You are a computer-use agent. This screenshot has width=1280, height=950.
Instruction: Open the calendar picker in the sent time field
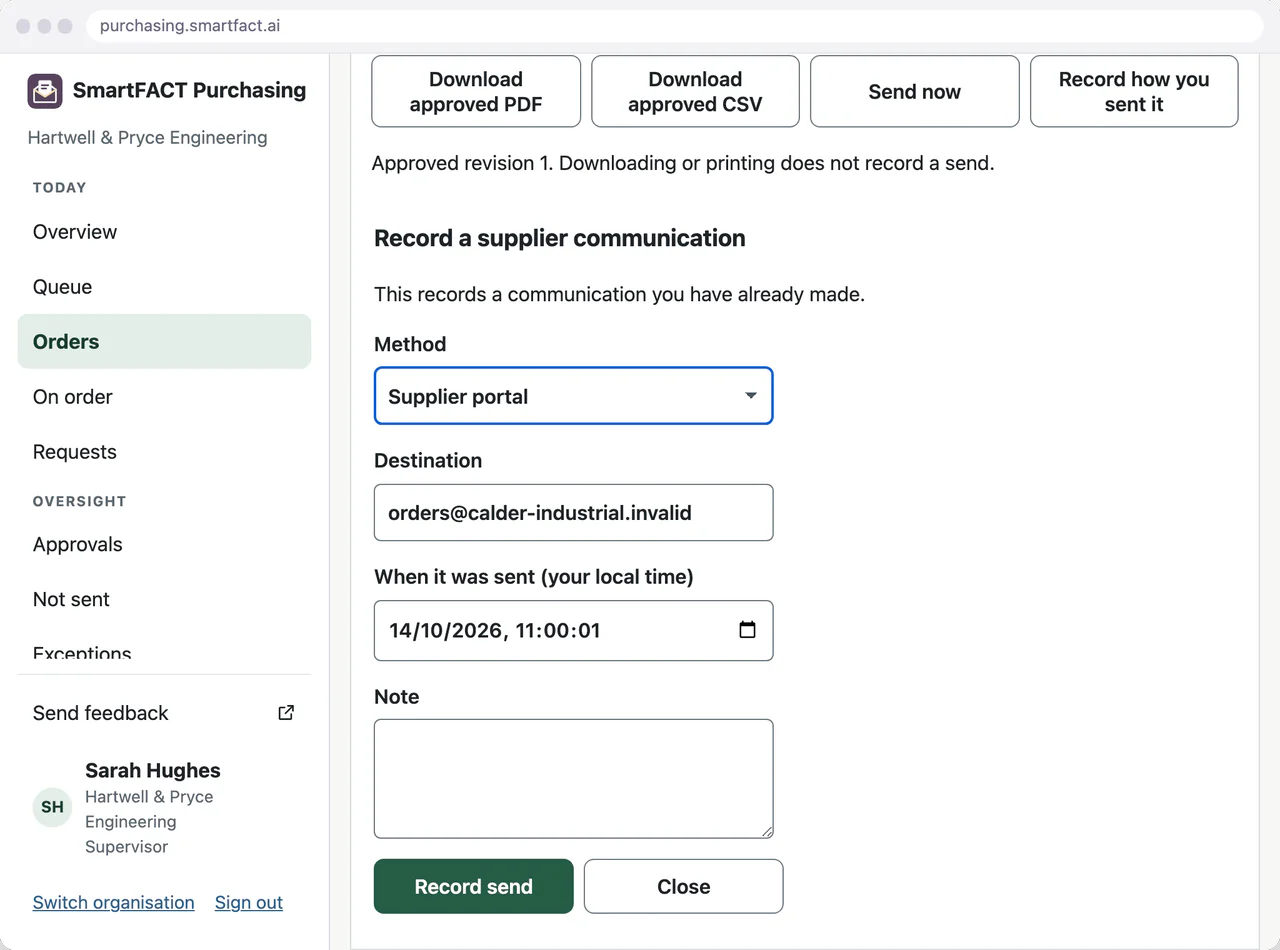pyautogui.click(x=747, y=630)
